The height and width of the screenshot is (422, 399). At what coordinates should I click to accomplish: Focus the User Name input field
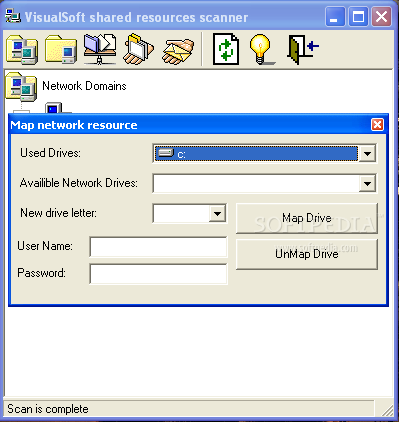[x=158, y=247]
